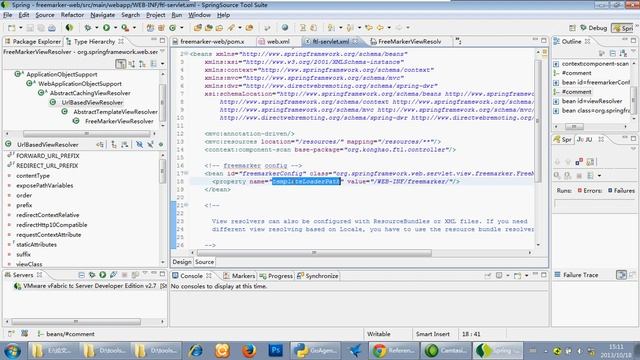640x360 pixels.
Task: Open the Window menu
Action: pyautogui.click(x=199, y=15)
